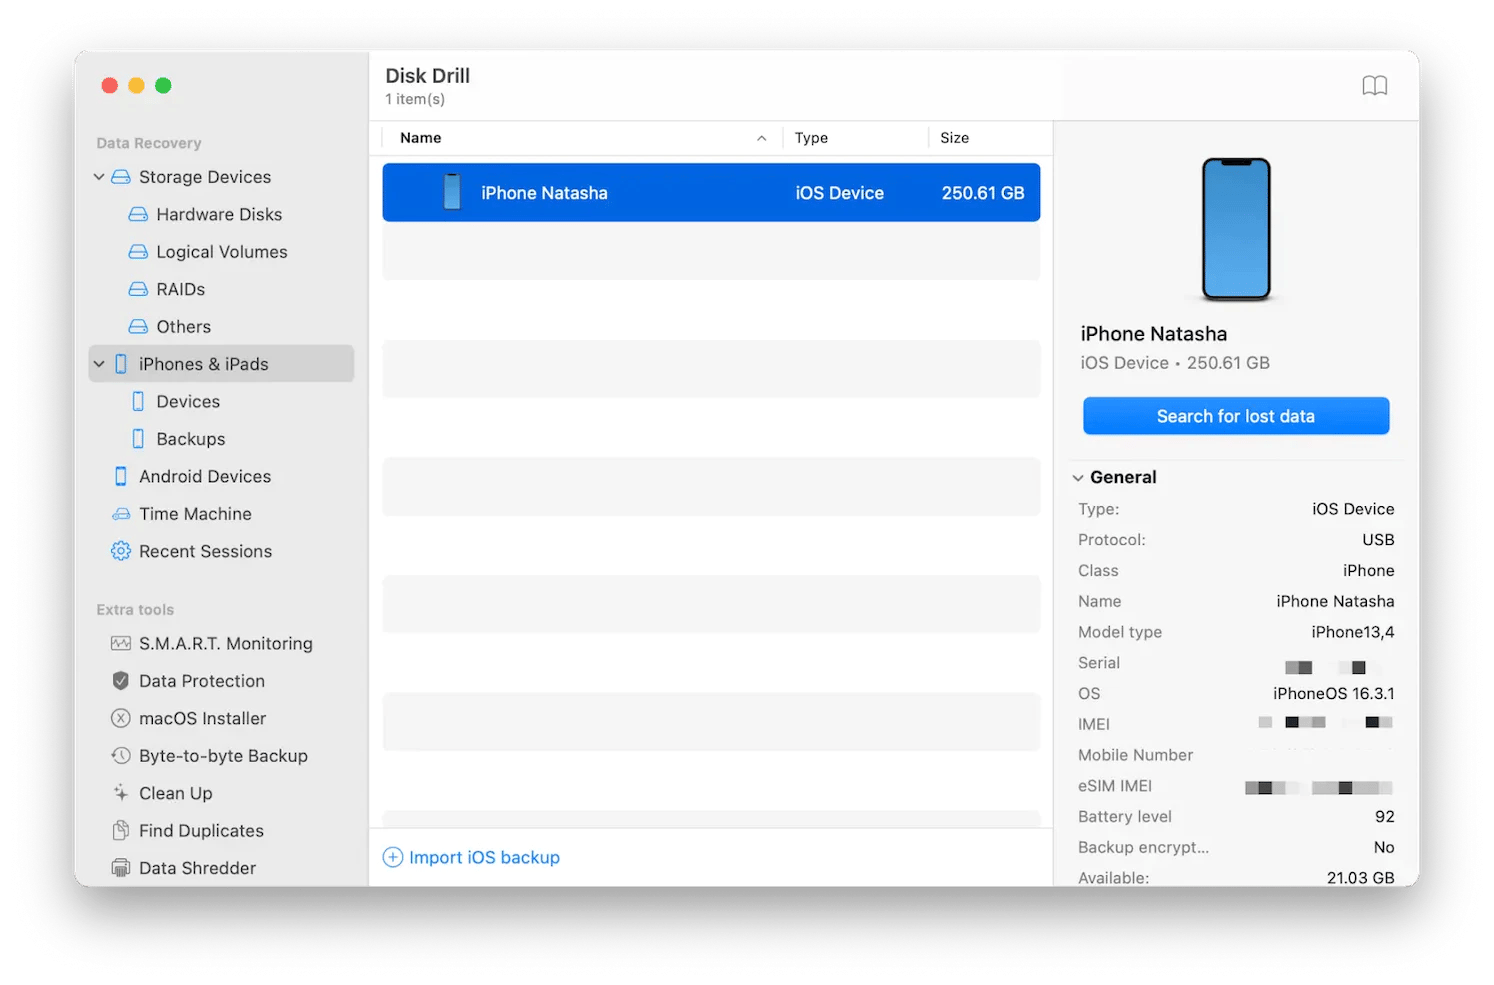Image resolution: width=1494 pixels, height=985 pixels.
Task: Switch to the Backups view
Action: pyautogui.click(x=190, y=438)
